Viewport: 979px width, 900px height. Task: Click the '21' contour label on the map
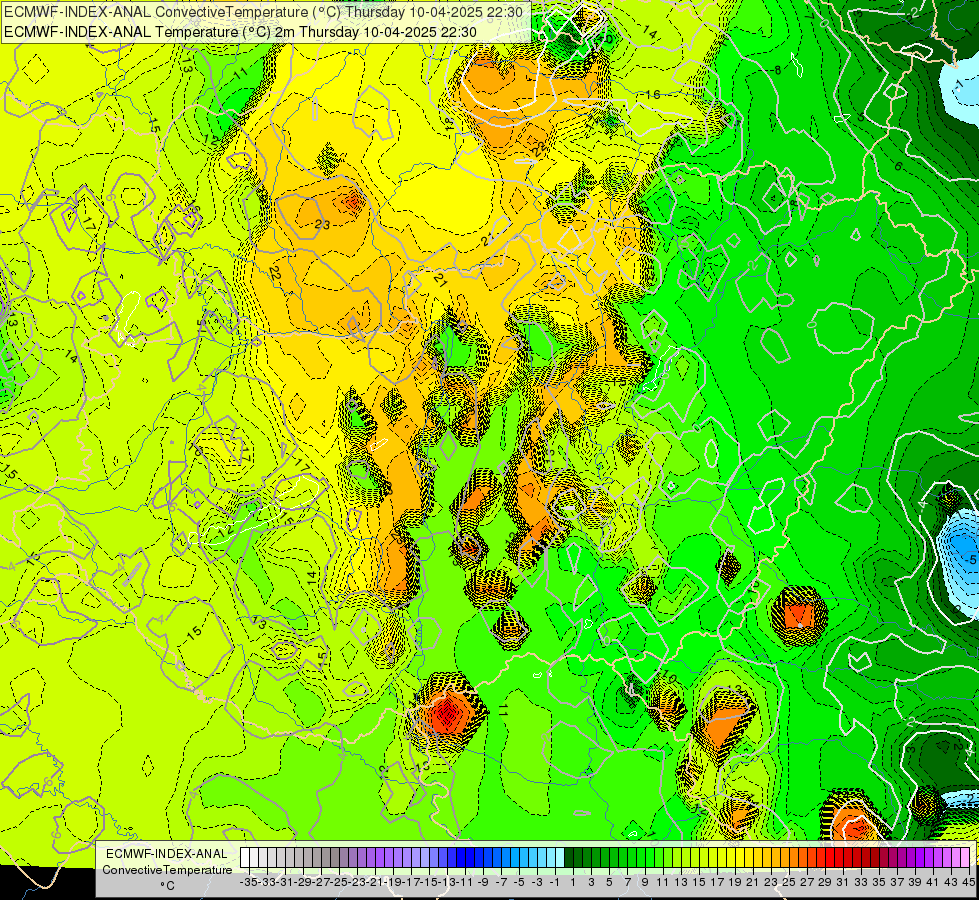click(x=441, y=280)
